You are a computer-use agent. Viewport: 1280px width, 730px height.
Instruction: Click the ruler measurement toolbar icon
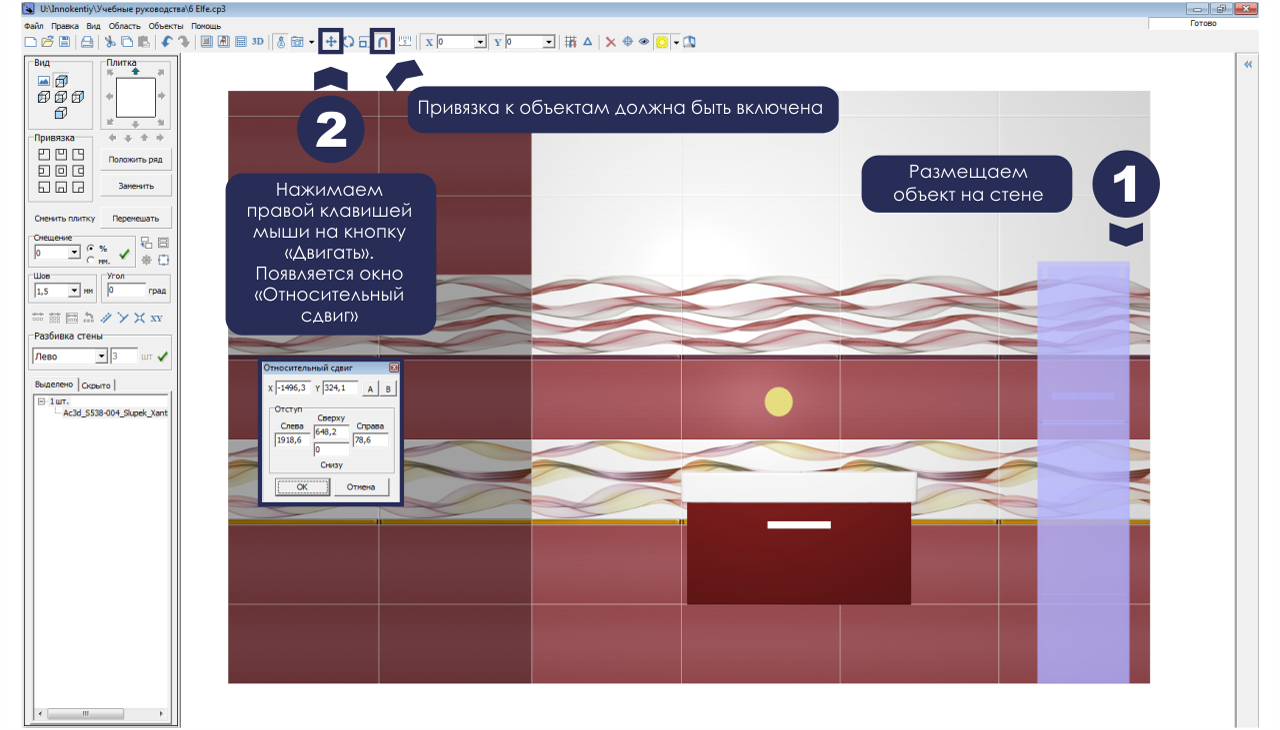coord(405,42)
